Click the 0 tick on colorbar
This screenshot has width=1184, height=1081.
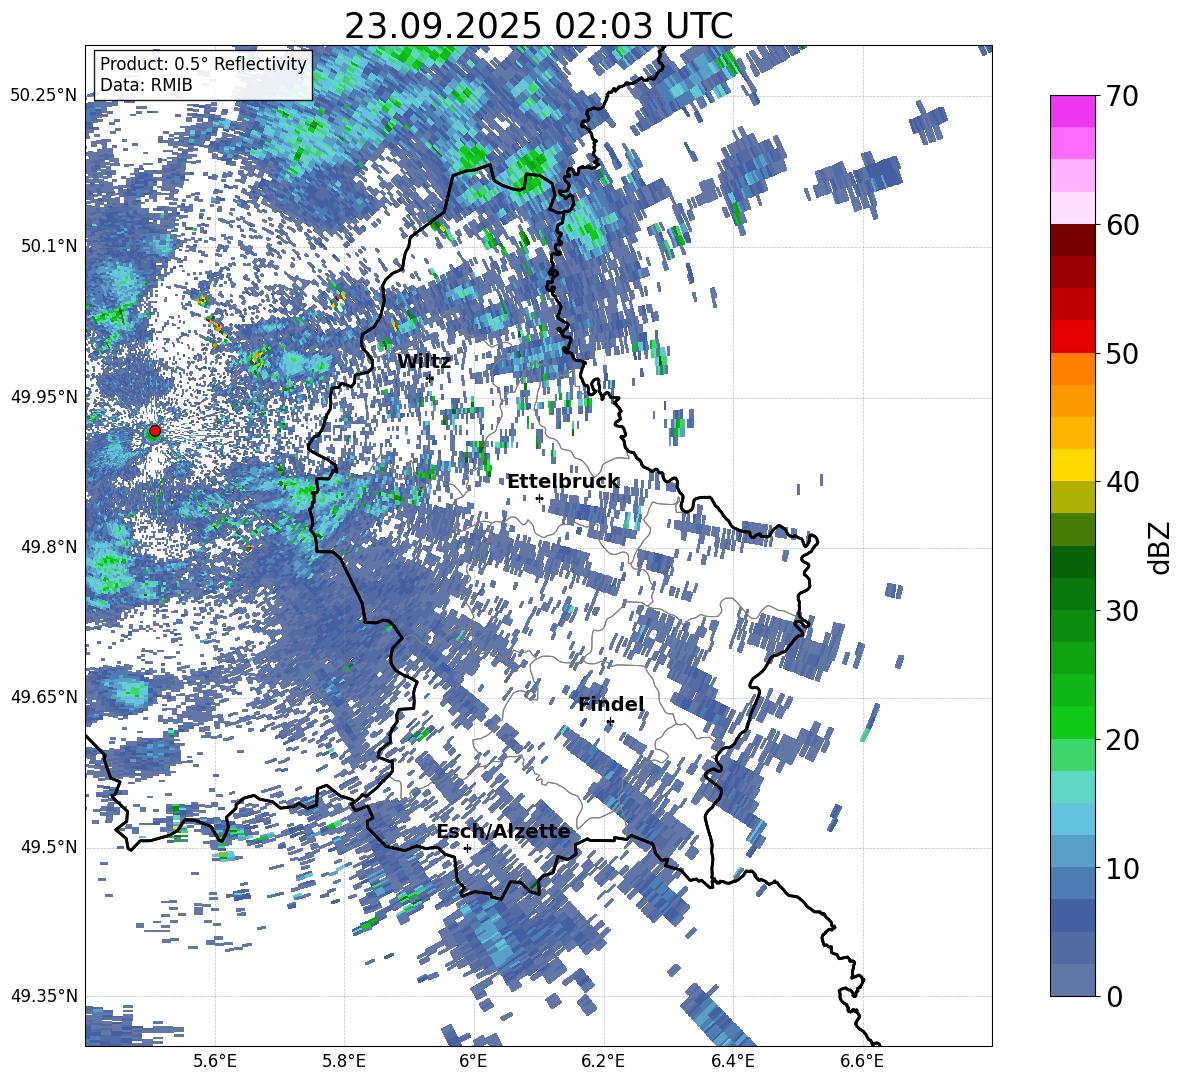pos(1115,996)
